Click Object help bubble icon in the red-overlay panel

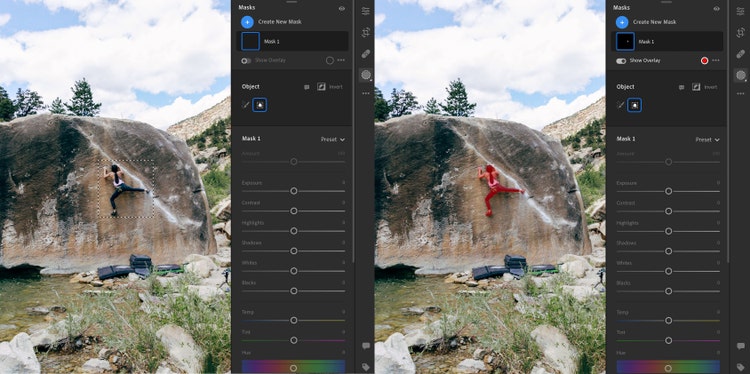click(x=682, y=87)
